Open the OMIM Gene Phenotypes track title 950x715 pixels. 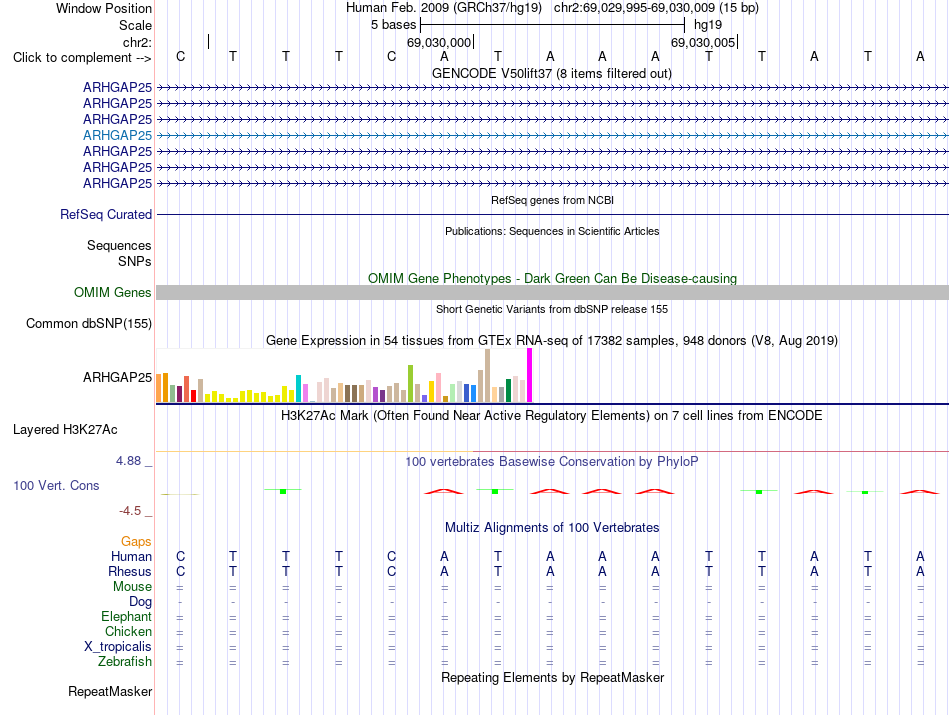point(552,279)
